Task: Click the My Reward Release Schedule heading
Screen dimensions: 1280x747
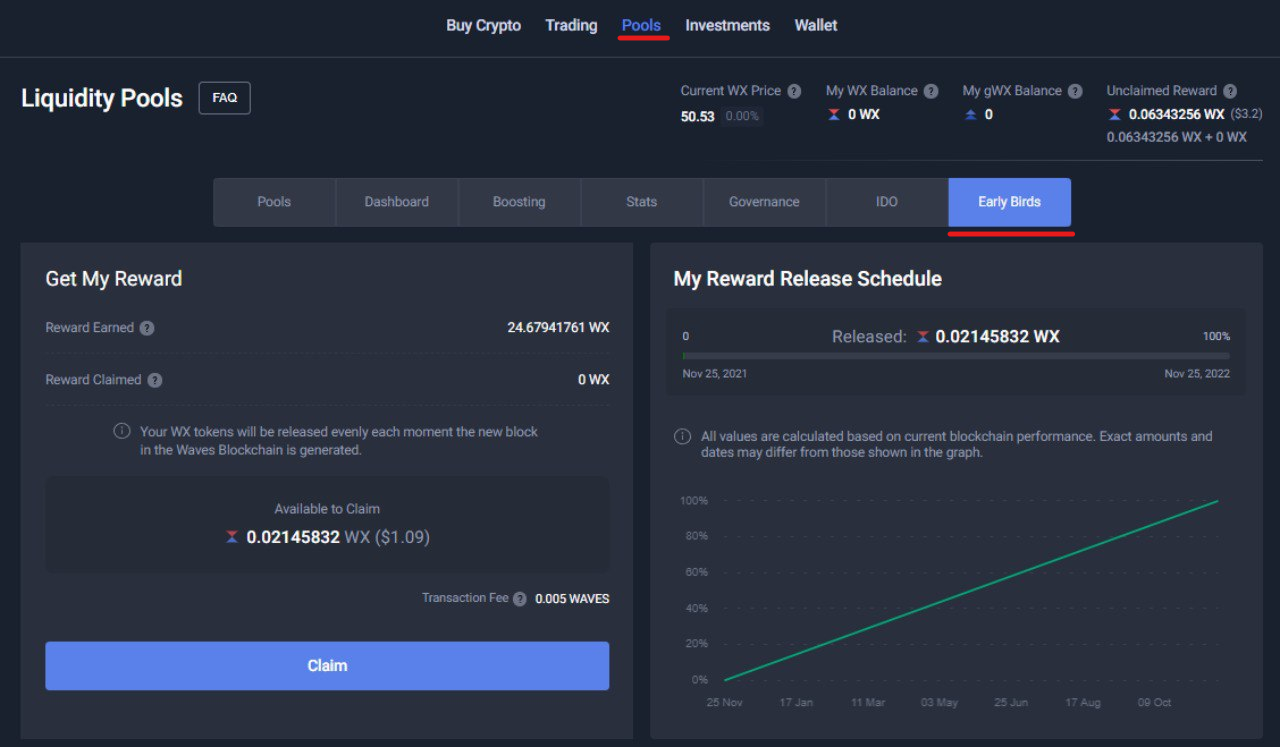Action: click(x=808, y=280)
